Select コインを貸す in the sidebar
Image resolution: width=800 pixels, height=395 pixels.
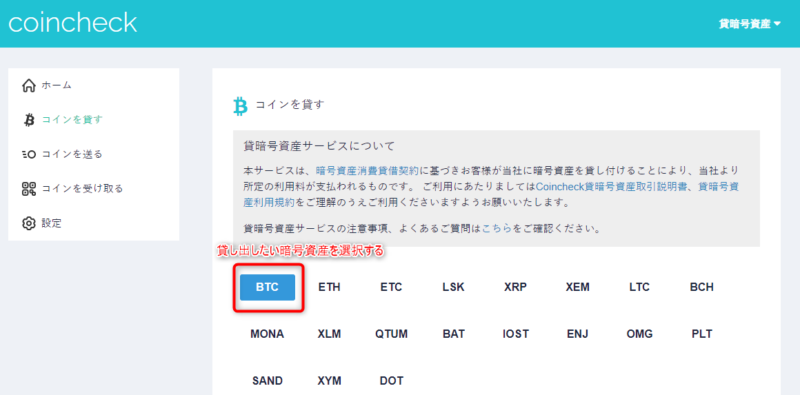(72, 120)
